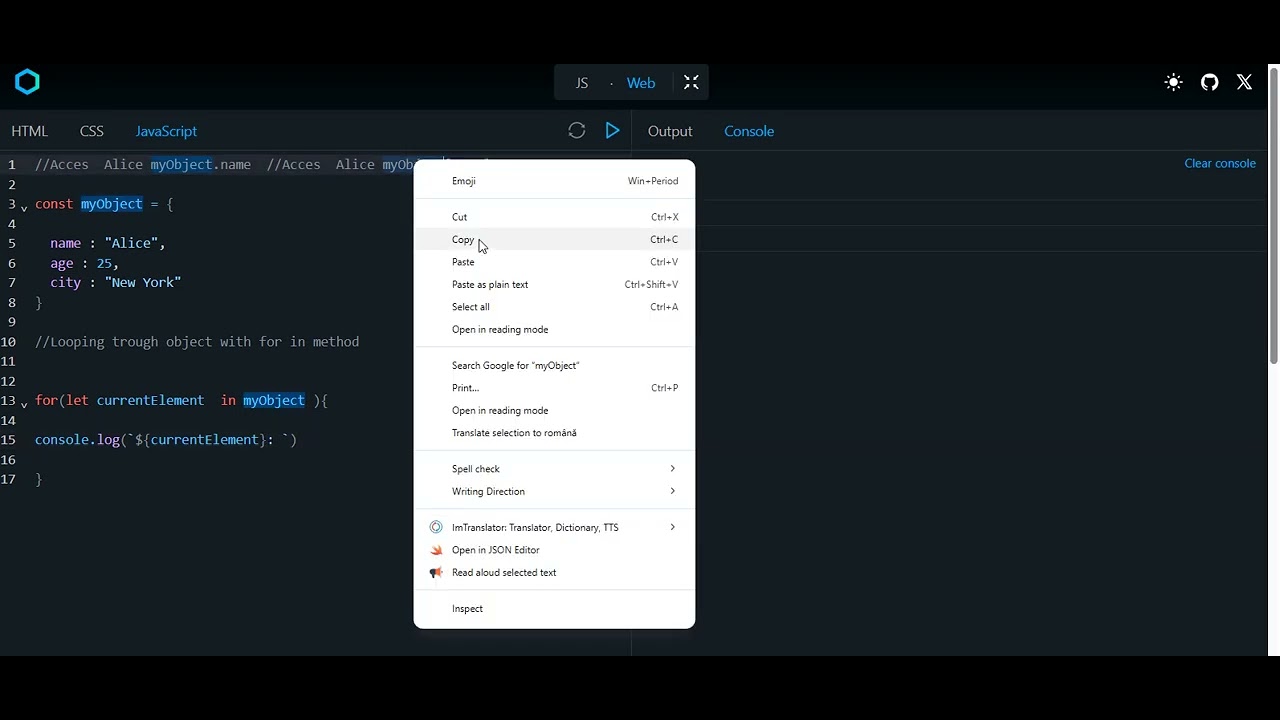
Task: Expand the Writing Direction submenu
Action: [x=554, y=492]
